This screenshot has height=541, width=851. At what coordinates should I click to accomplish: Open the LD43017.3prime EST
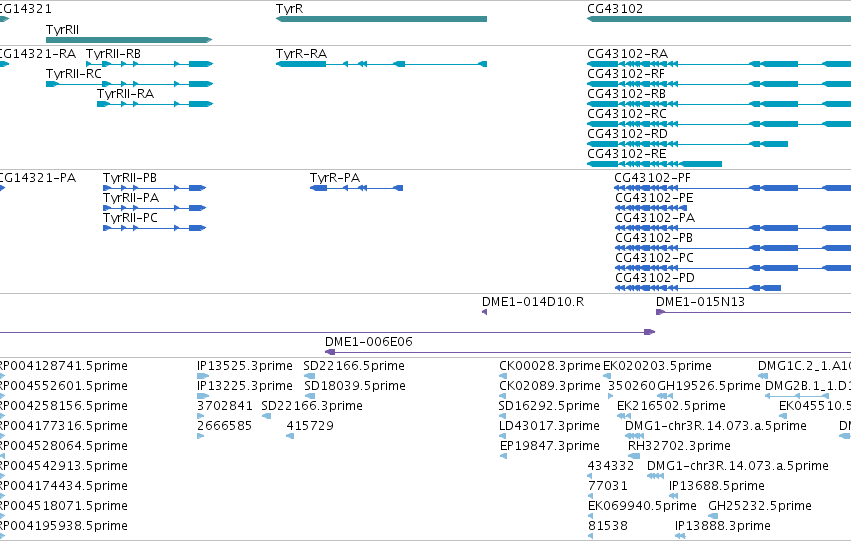(503, 436)
